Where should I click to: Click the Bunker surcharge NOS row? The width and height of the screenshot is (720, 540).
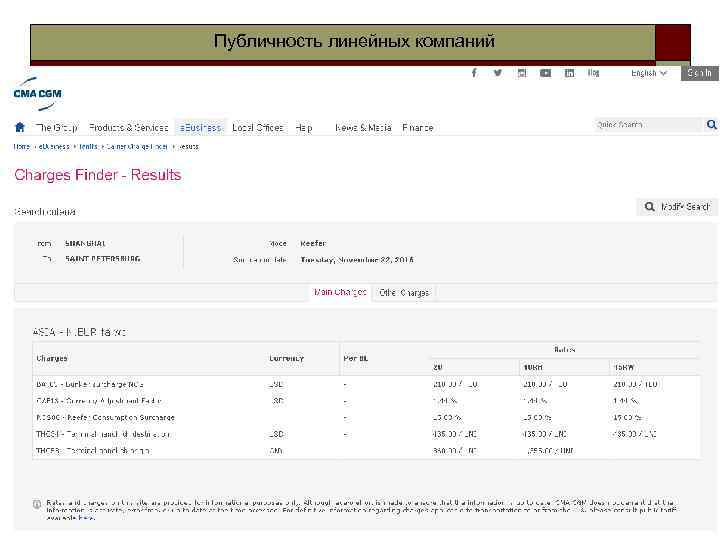point(366,384)
